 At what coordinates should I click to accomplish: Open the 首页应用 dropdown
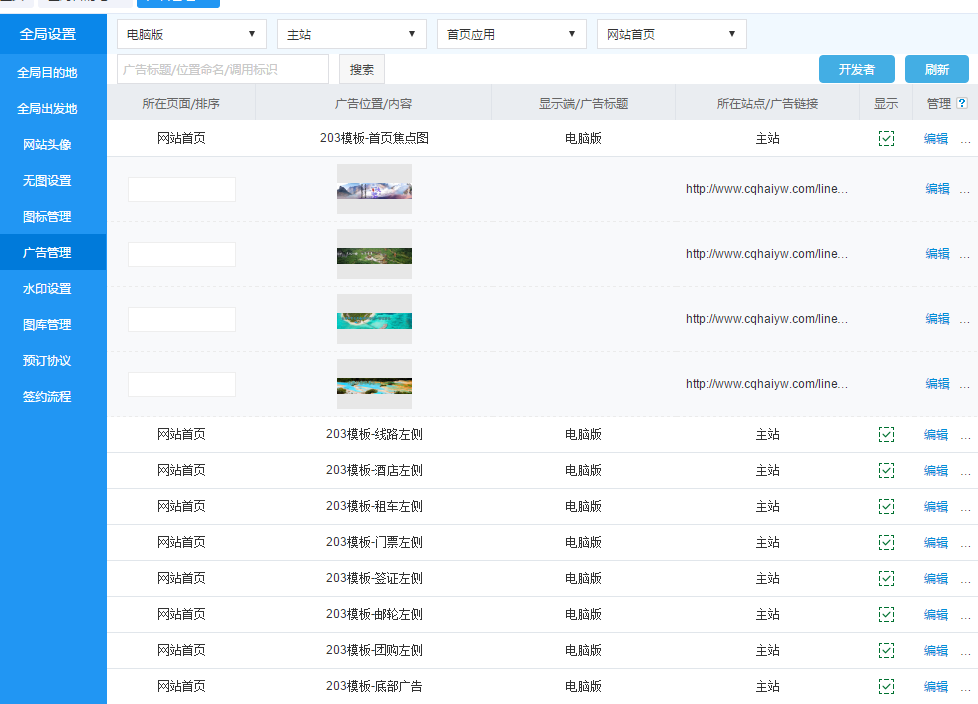[512, 34]
